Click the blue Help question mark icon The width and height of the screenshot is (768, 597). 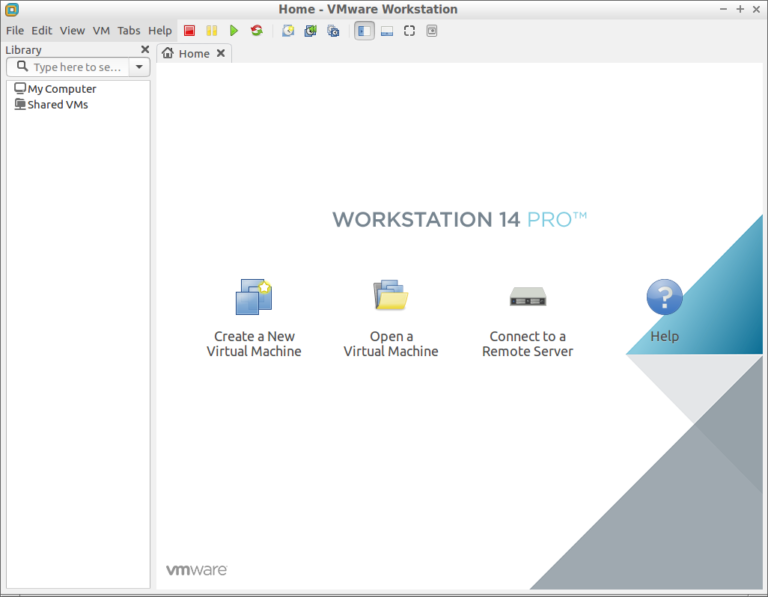pyautogui.click(x=665, y=297)
